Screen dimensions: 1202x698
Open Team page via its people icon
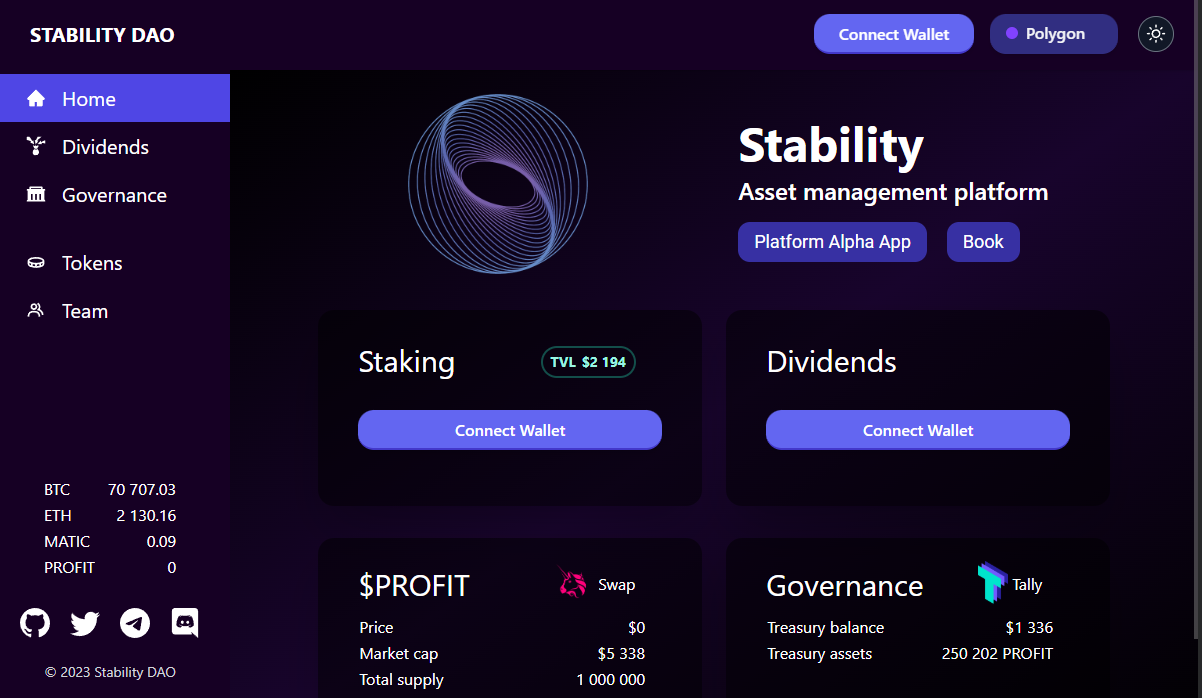tap(36, 310)
